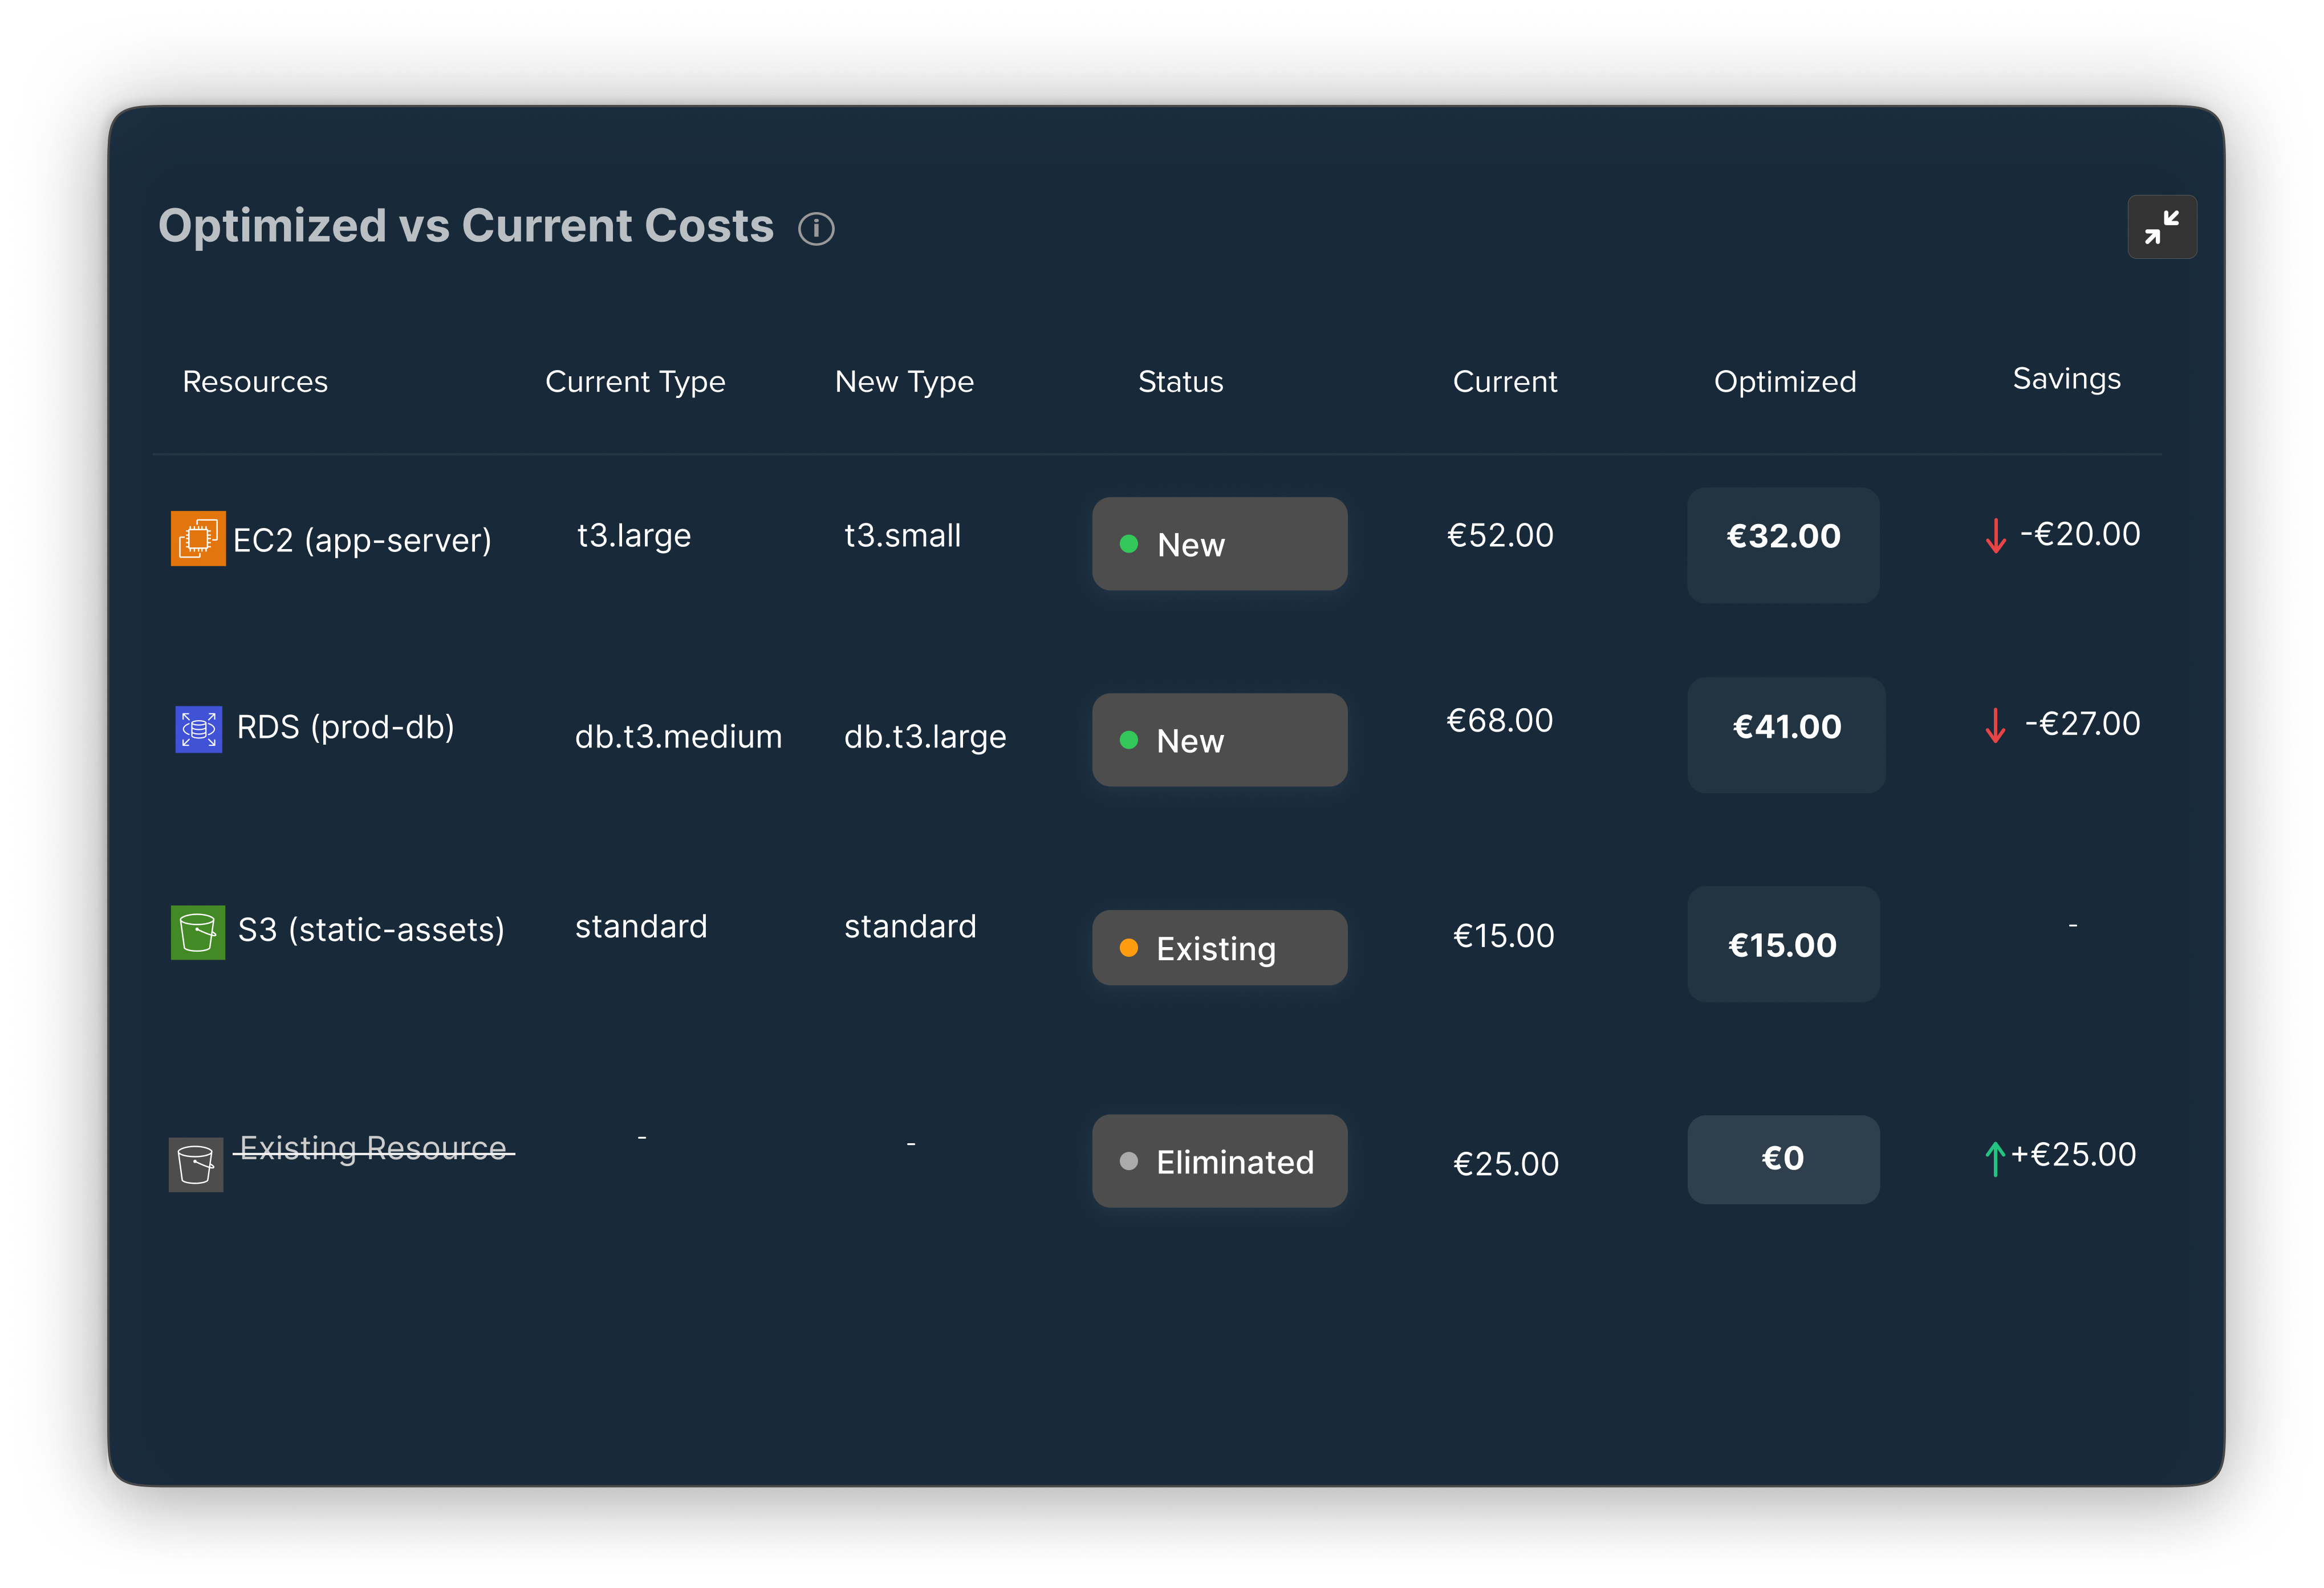Select the €32.00 optimized cost cell
The width and height of the screenshot is (2324, 1588).
(1783, 544)
